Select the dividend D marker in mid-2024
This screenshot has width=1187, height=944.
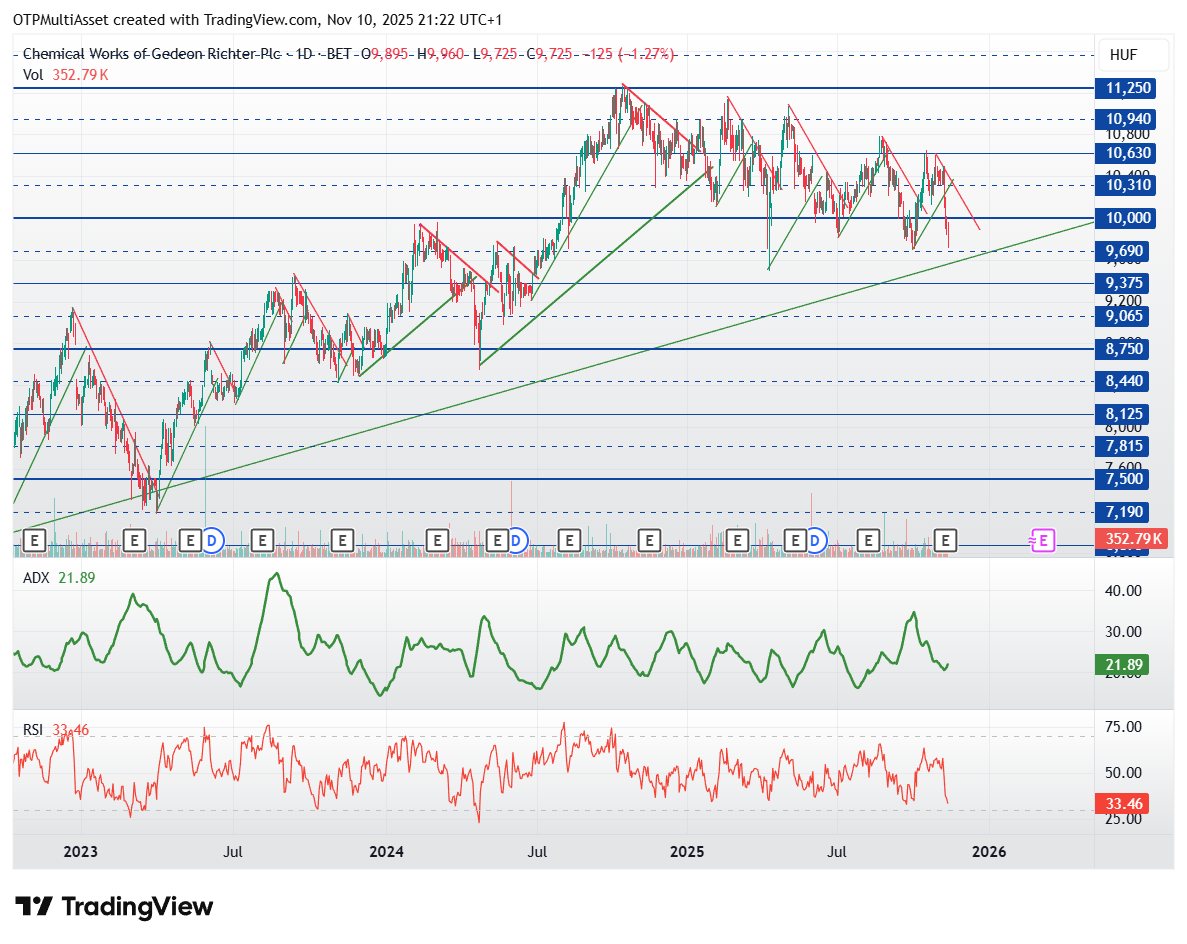(x=516, y=541)
